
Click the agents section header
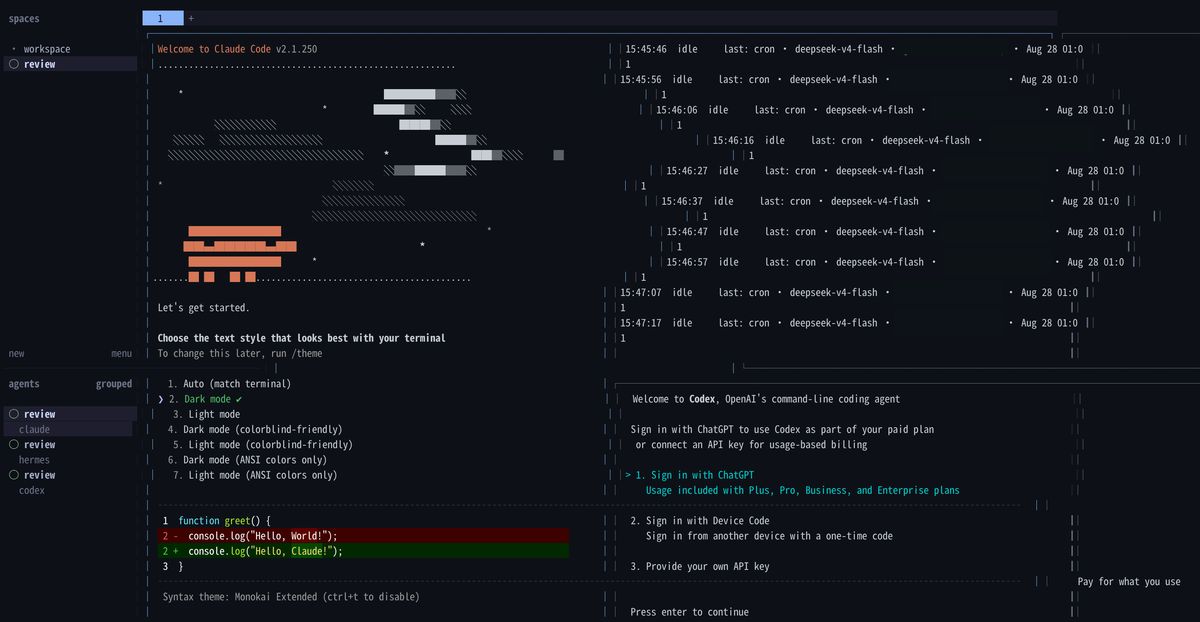24,384
